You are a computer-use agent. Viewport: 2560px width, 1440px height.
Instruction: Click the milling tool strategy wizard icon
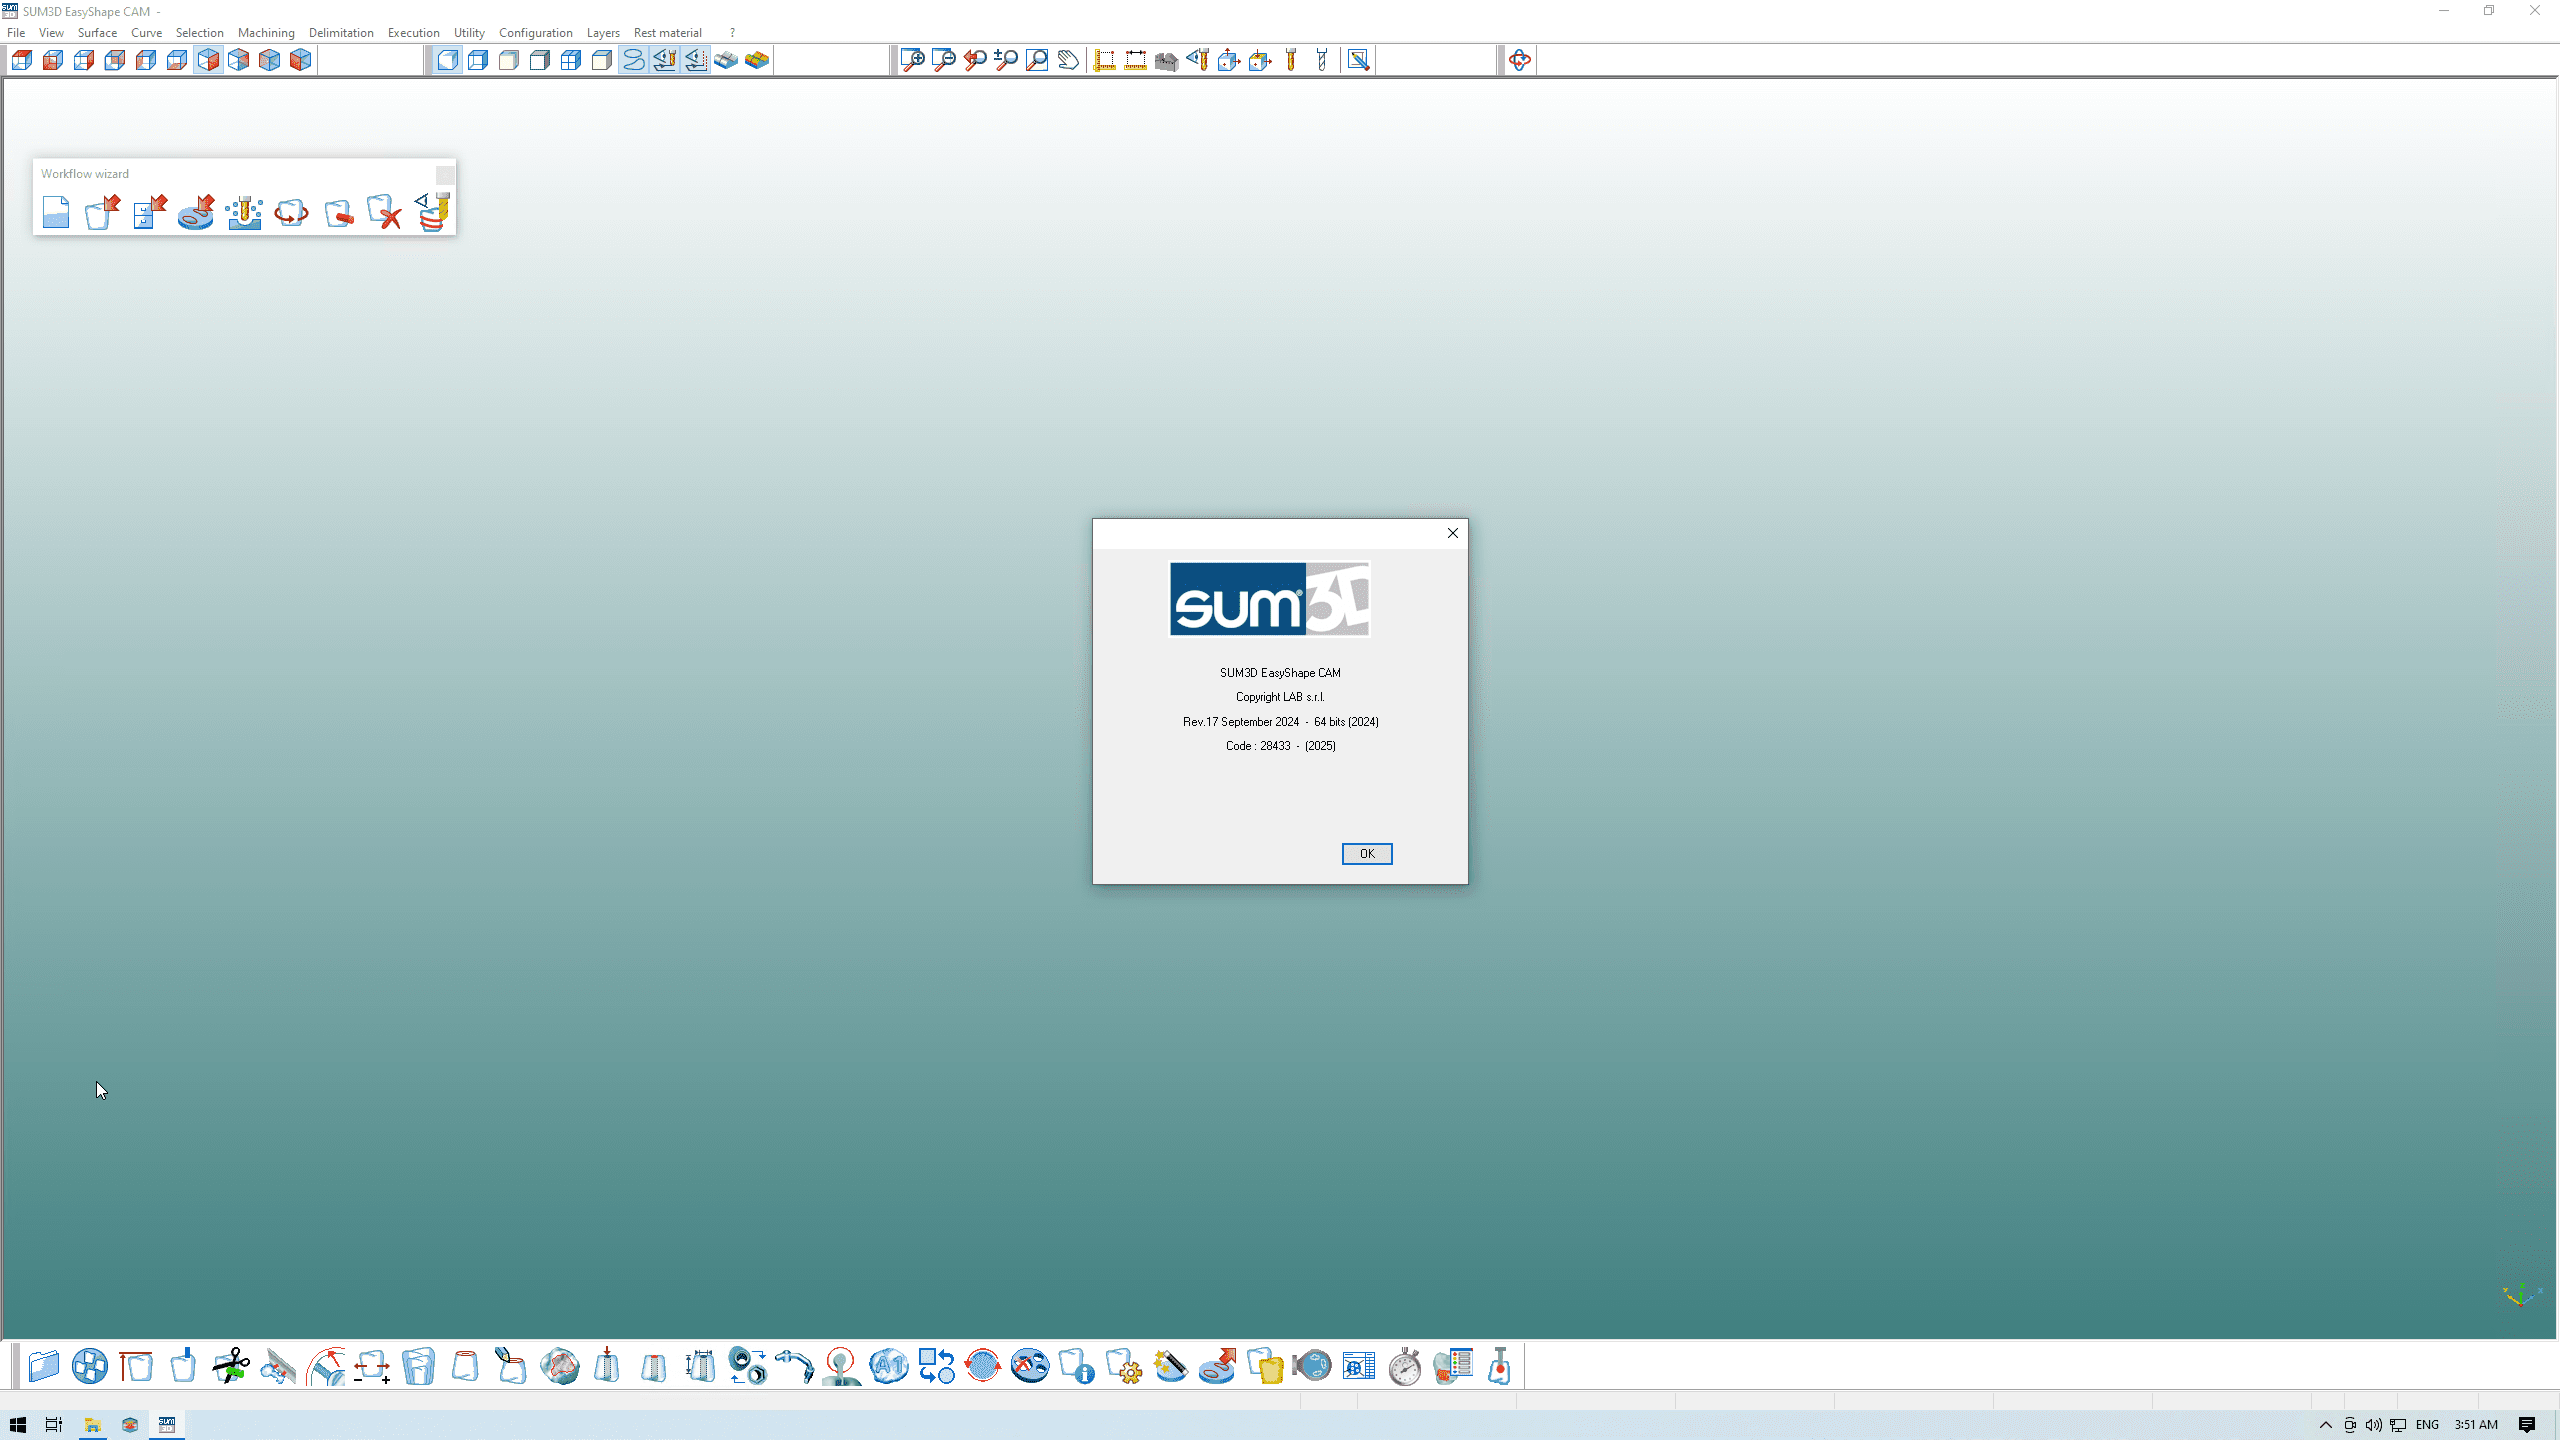coord(244,212)
